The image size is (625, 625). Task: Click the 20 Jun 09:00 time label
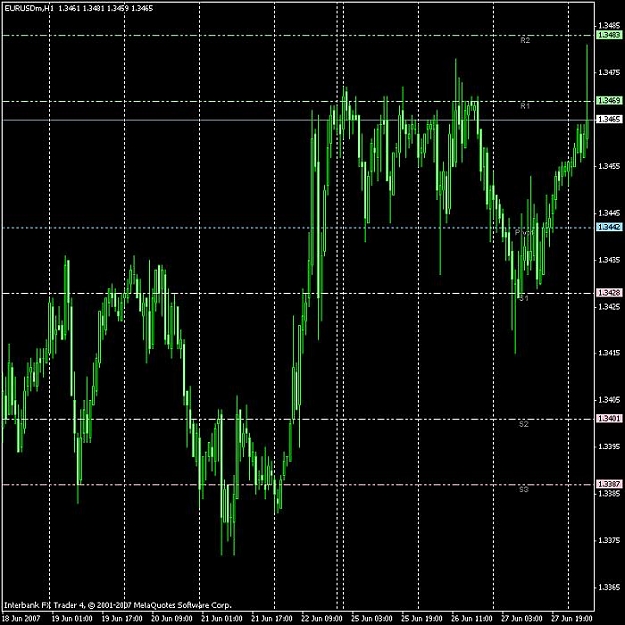(x=172, y=619)
